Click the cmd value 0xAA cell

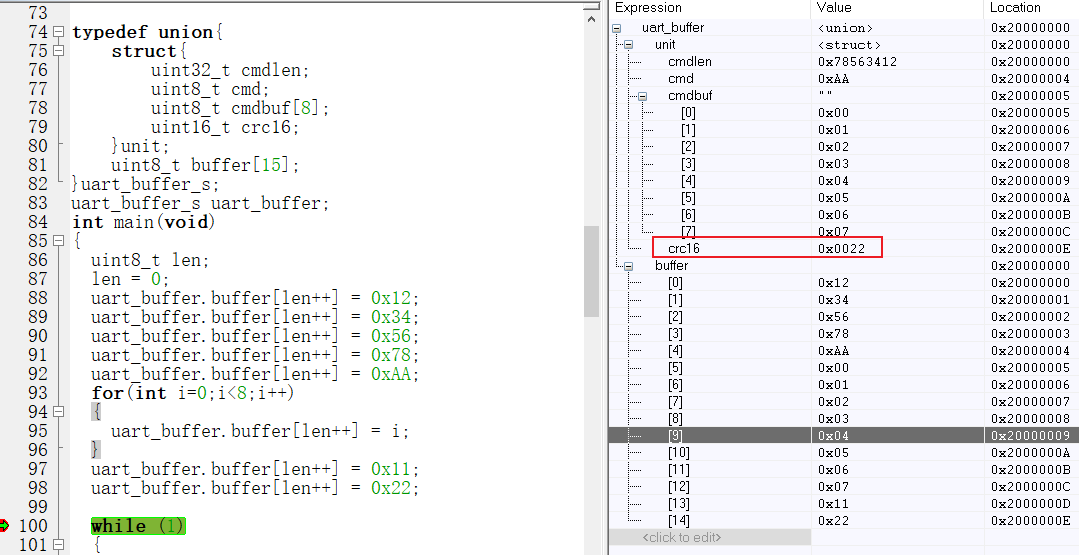pyautogui.click(x=834, y=79)
